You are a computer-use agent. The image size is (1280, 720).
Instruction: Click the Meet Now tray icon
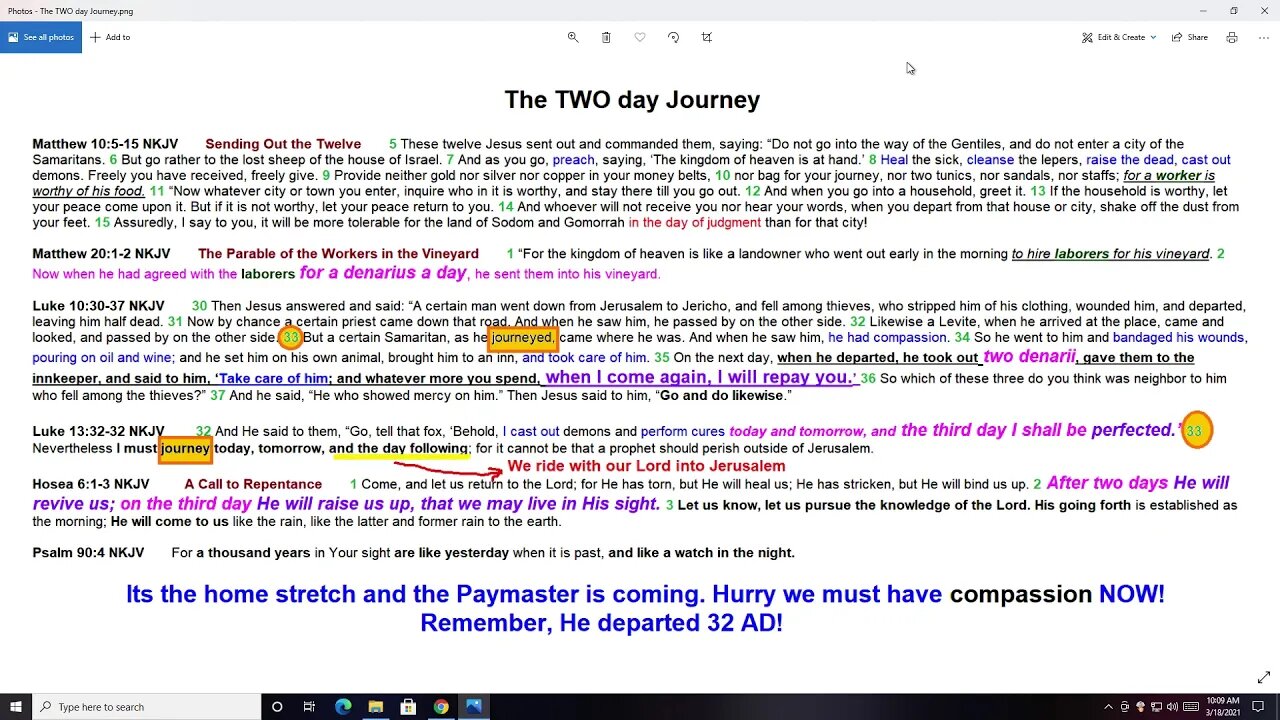[1125, 707]
